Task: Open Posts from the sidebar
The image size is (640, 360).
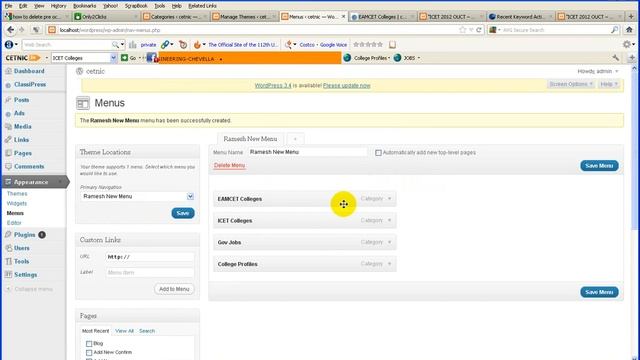Action: pyautogui.click(x=21, y=100)
